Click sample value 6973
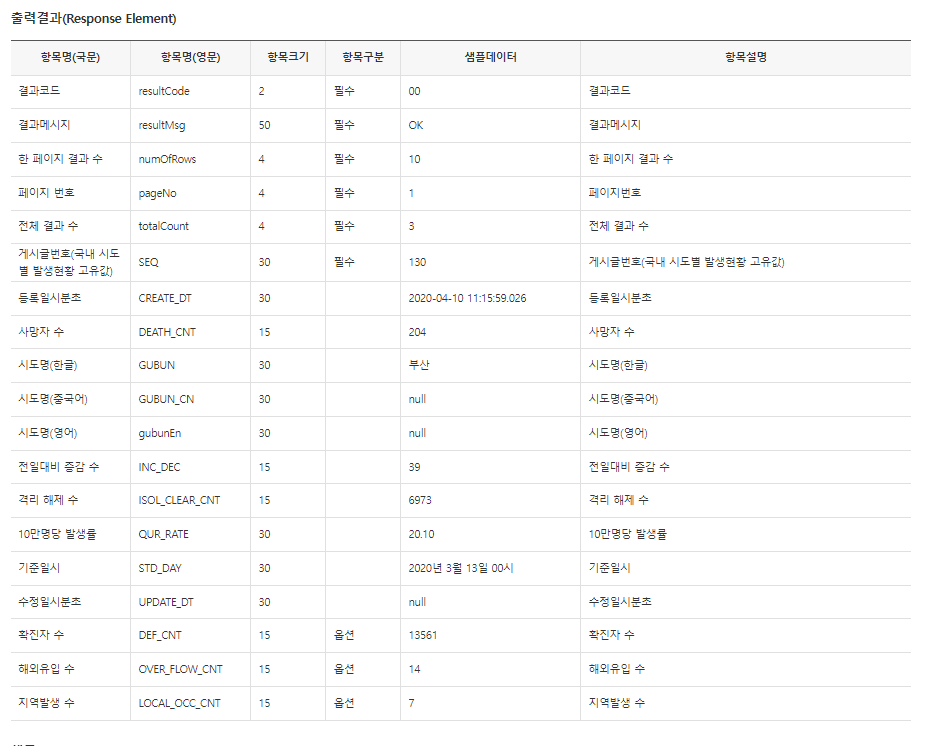Image resolution: width=931 pixels, height=746 pixels. click(420, 500)
